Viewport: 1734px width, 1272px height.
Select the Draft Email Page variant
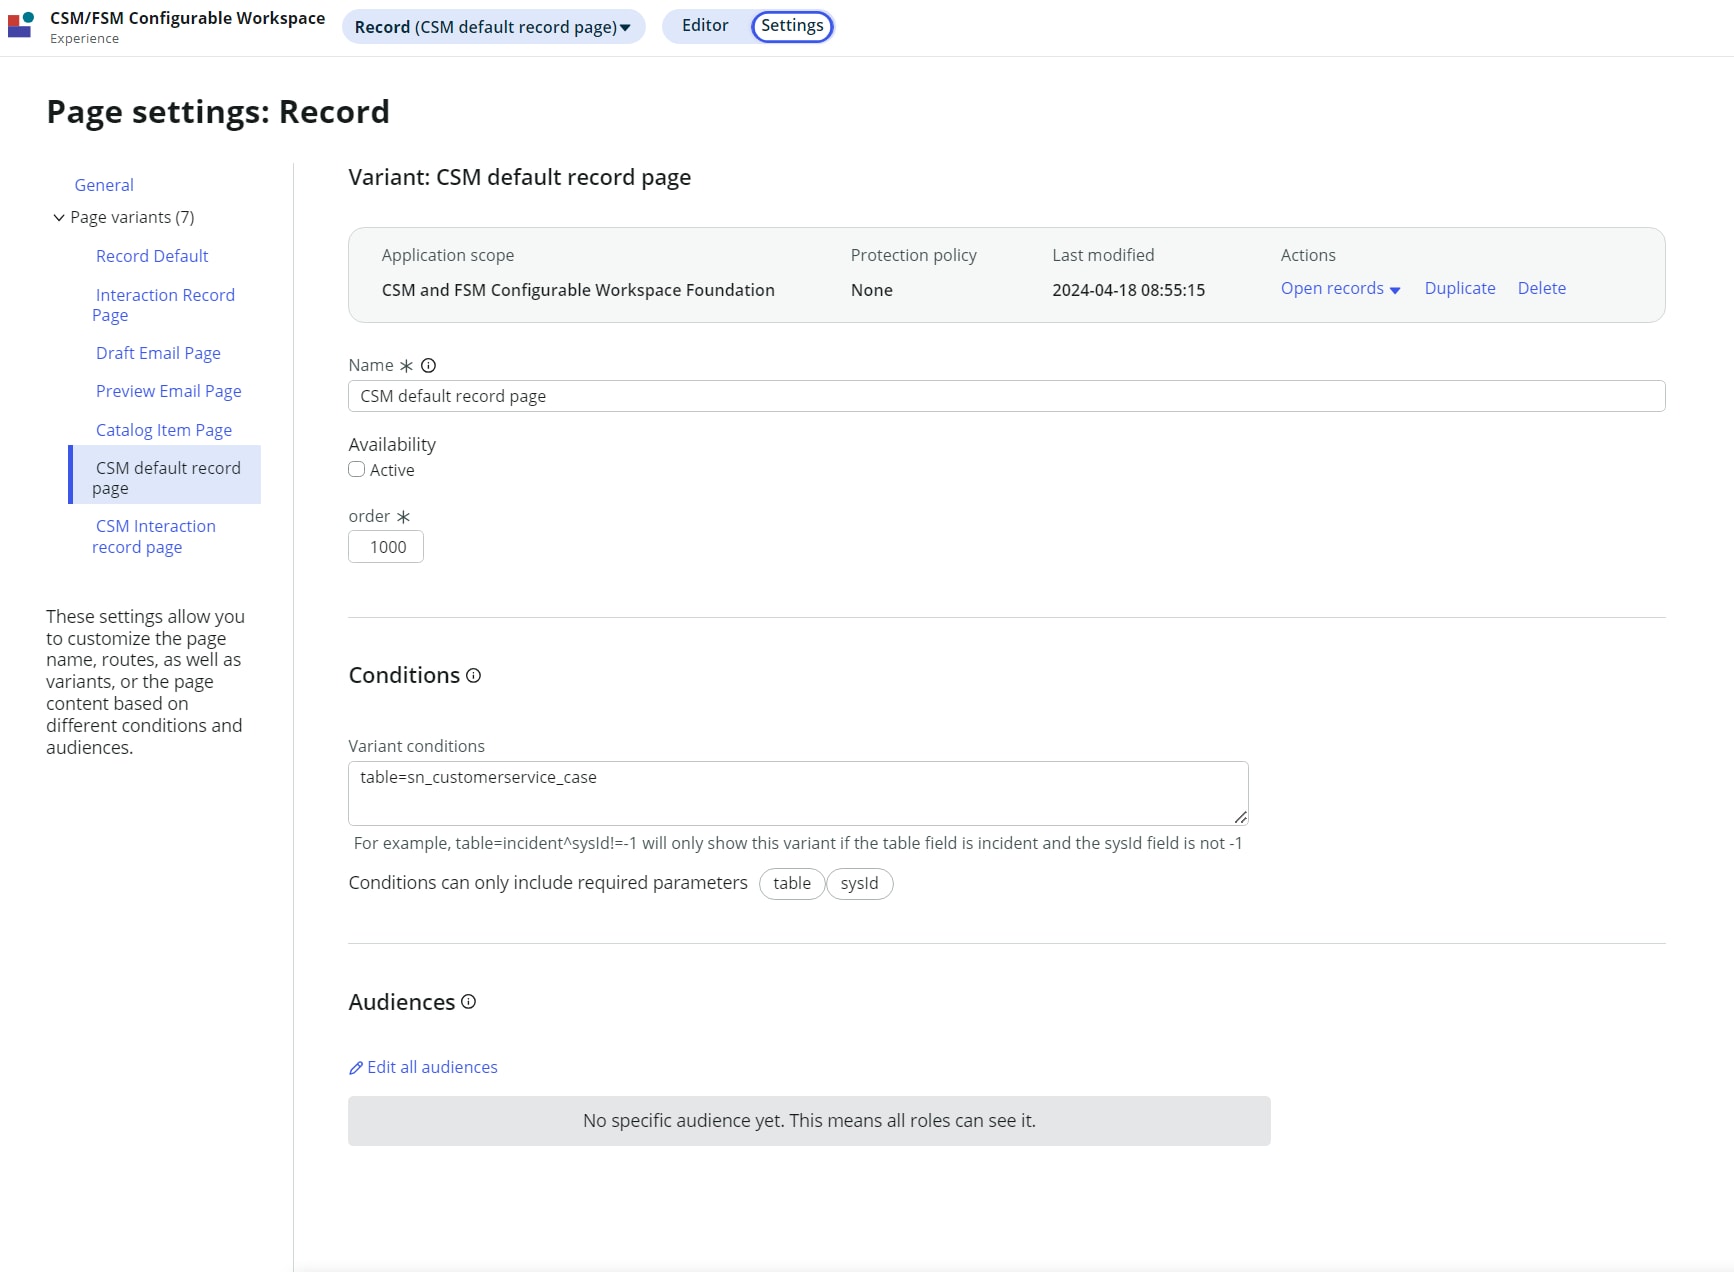click(x=158, y=352)
